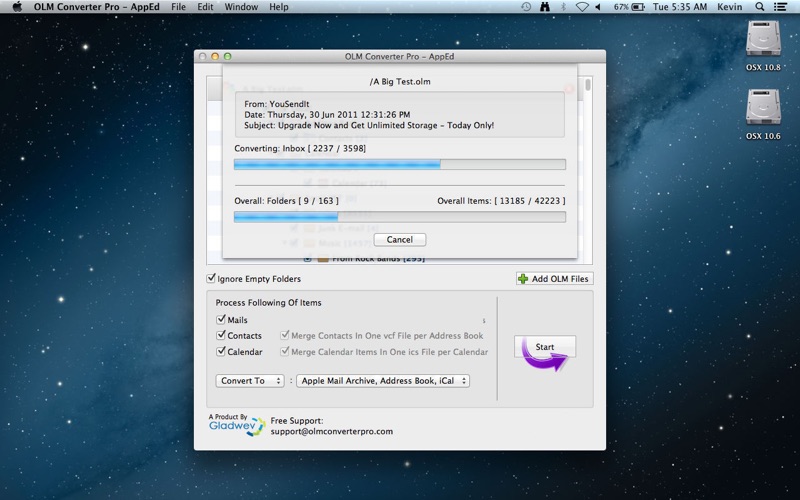Click the binoculars menu bar icon
Viewport: 800px width, 500px height.
(x=545, y=7)
